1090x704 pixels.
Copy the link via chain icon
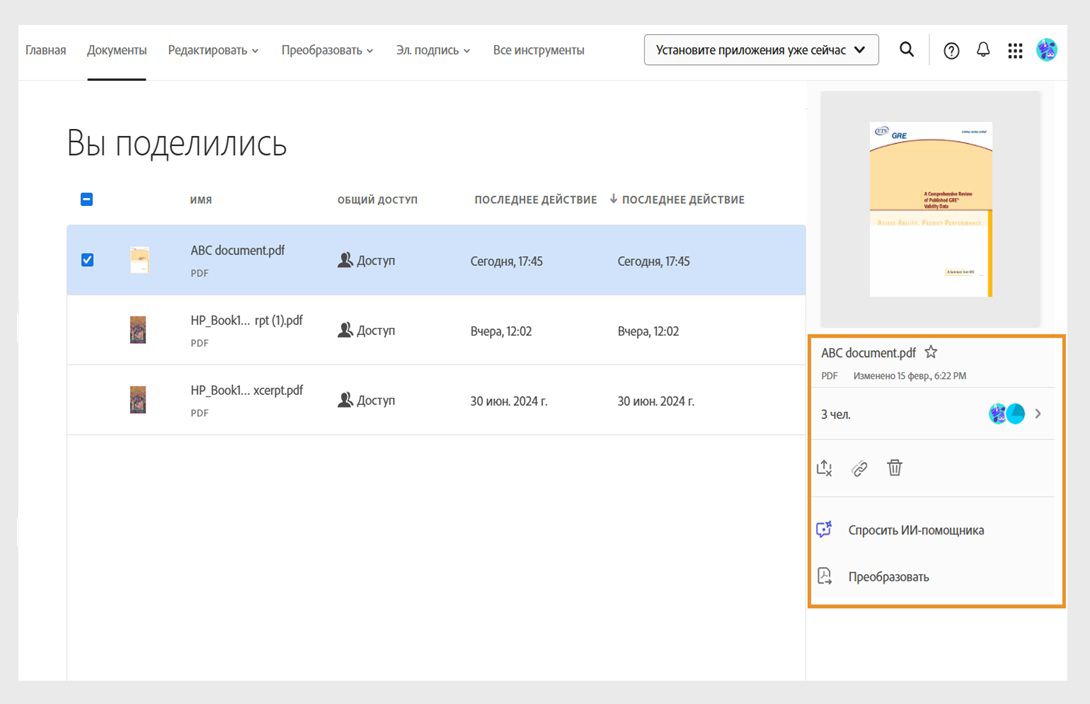[859, 468]
